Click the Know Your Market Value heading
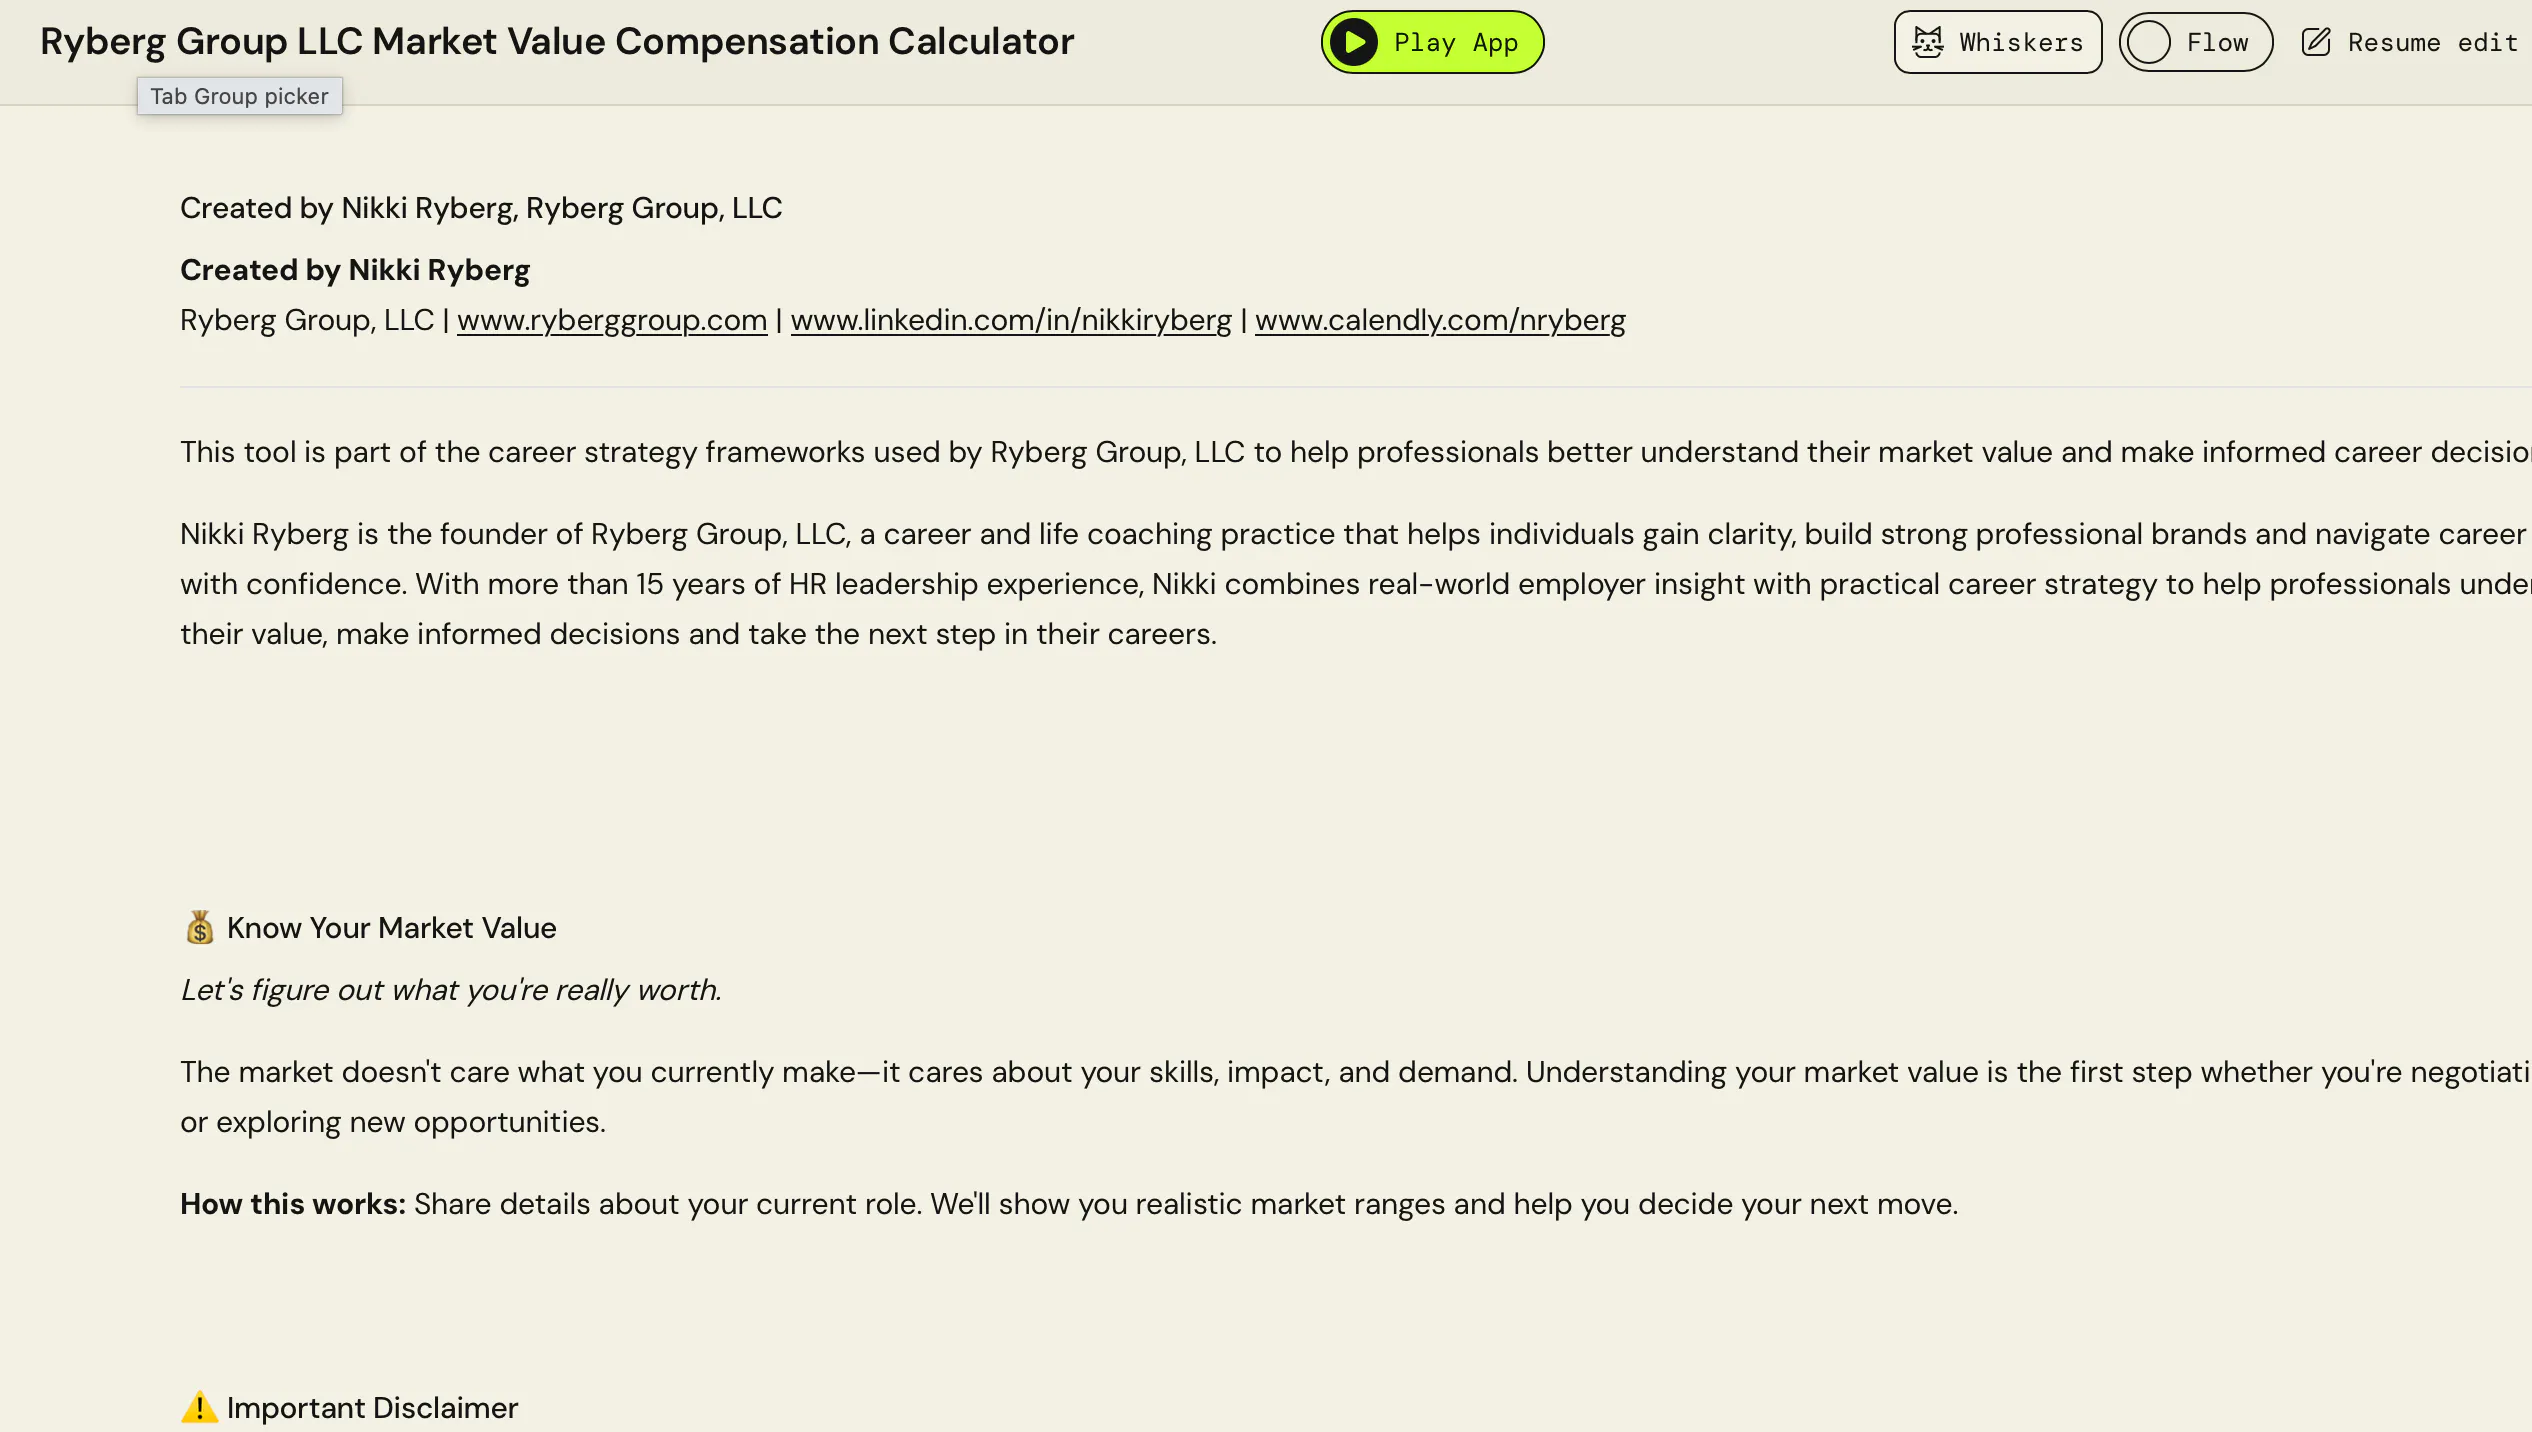2532x1432 pixels. tap(392, 928)
